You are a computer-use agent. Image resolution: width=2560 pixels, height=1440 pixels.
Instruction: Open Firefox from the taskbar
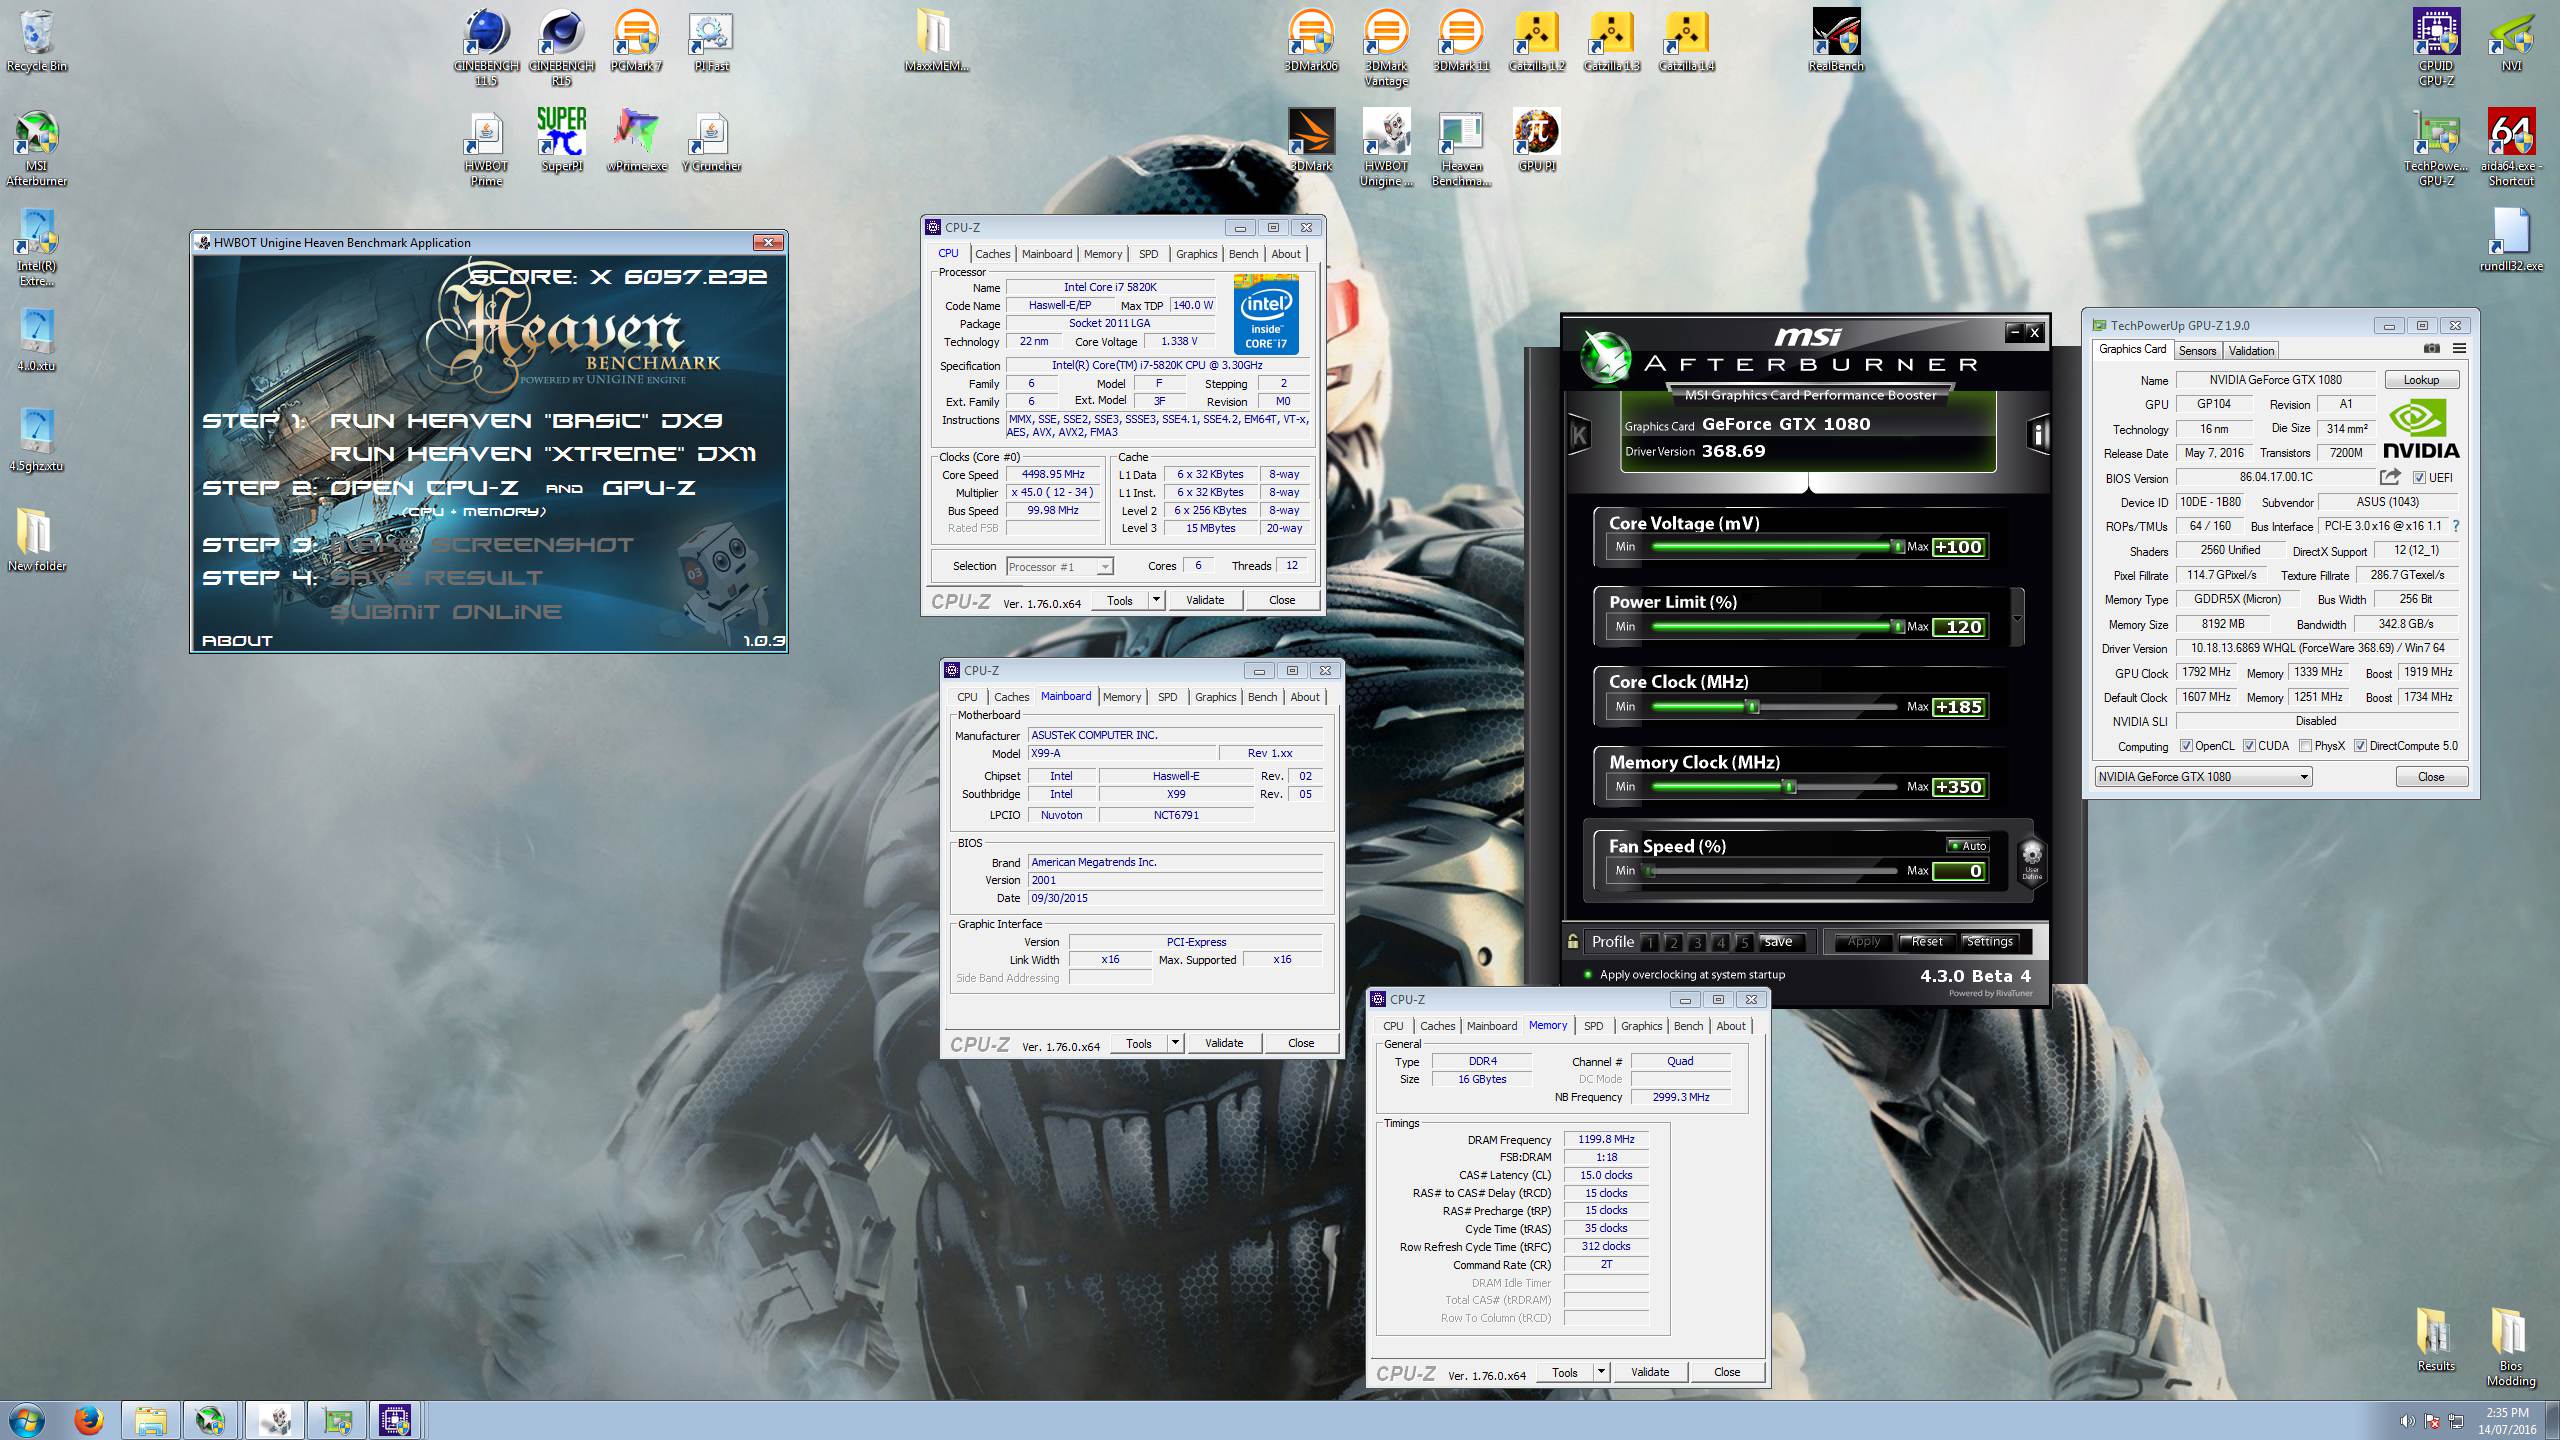tap(88, 1420)
